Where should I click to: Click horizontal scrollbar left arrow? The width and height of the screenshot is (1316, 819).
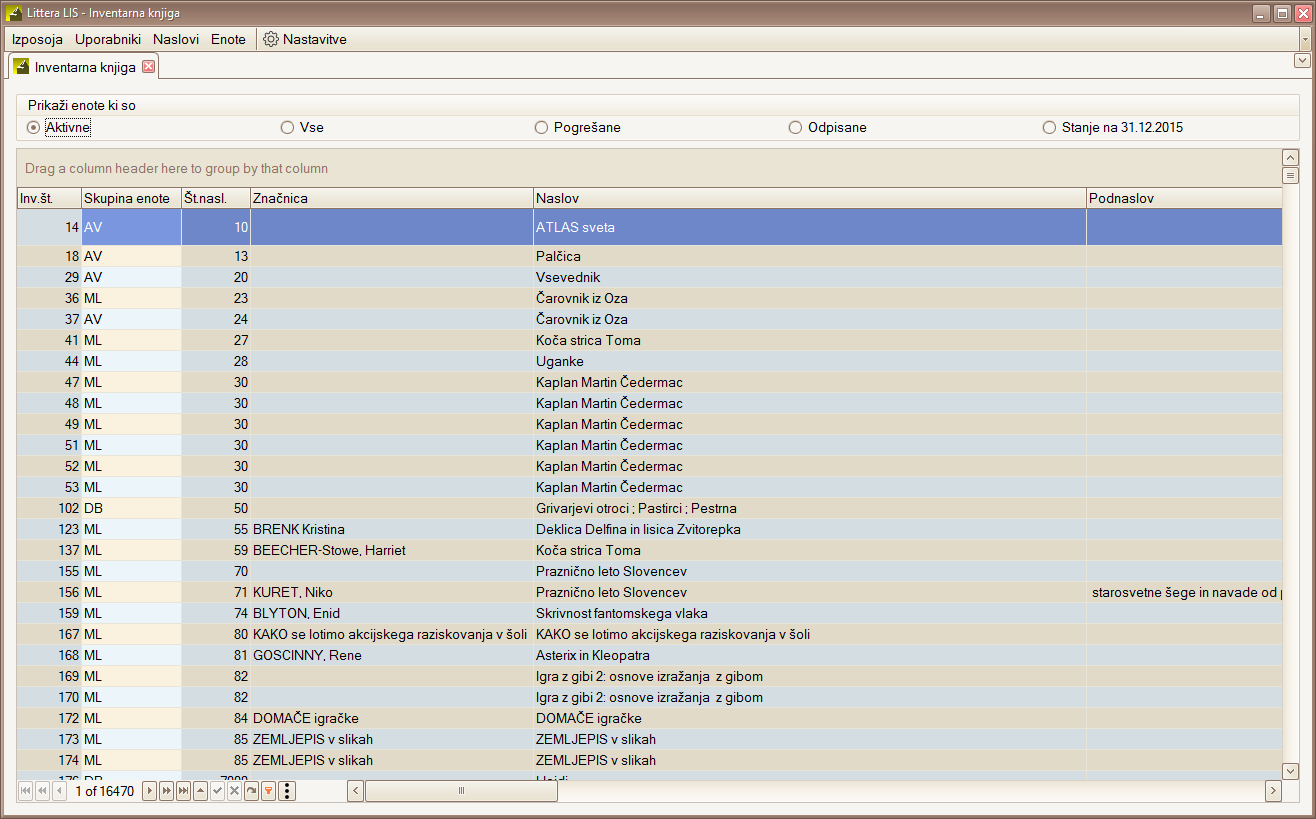(x=355, y=791)
